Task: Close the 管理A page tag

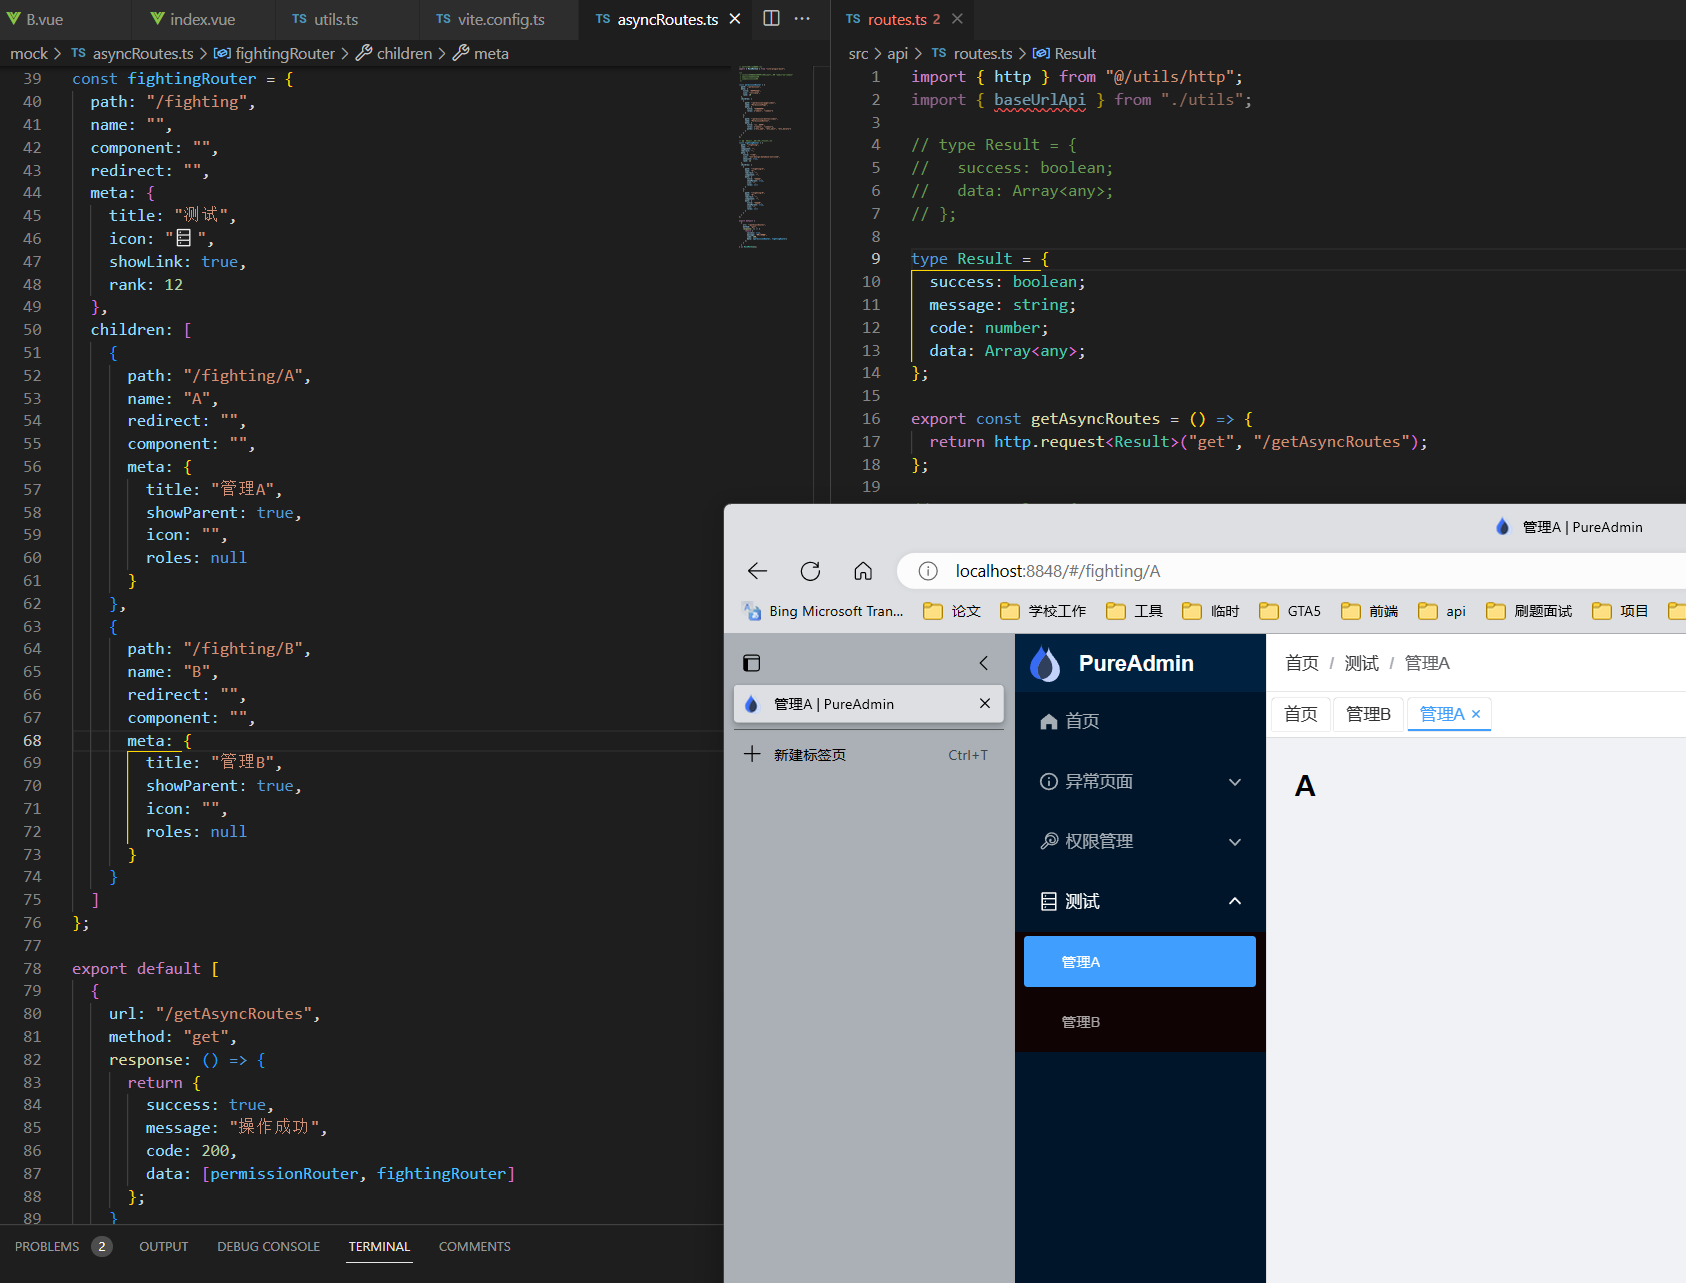Action: [1476, 714]
